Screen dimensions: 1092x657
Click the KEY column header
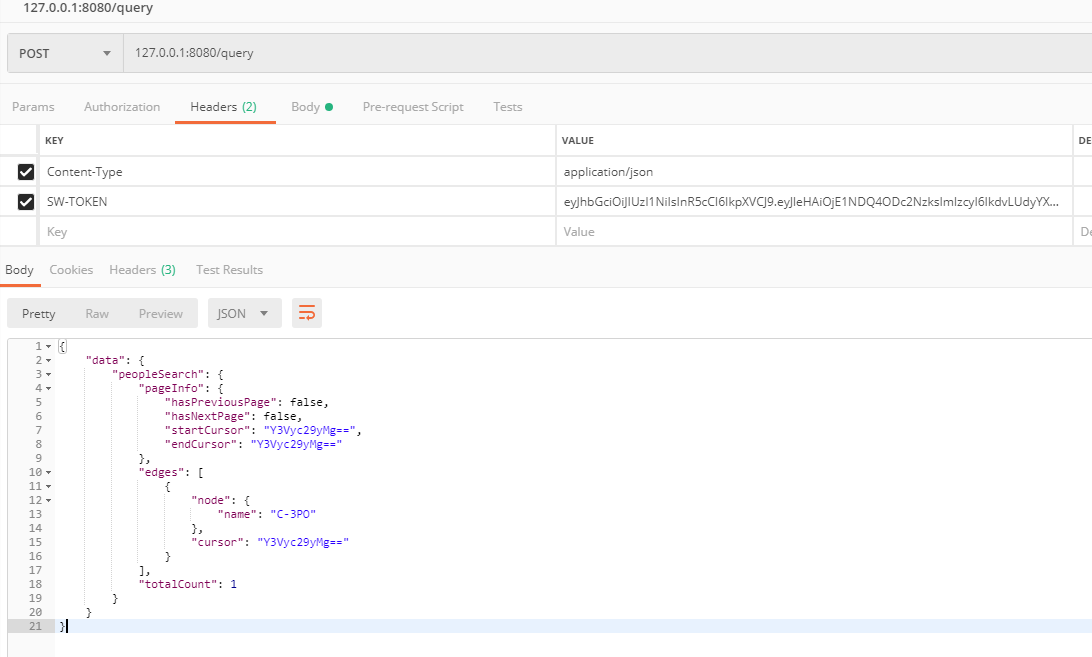54,141
